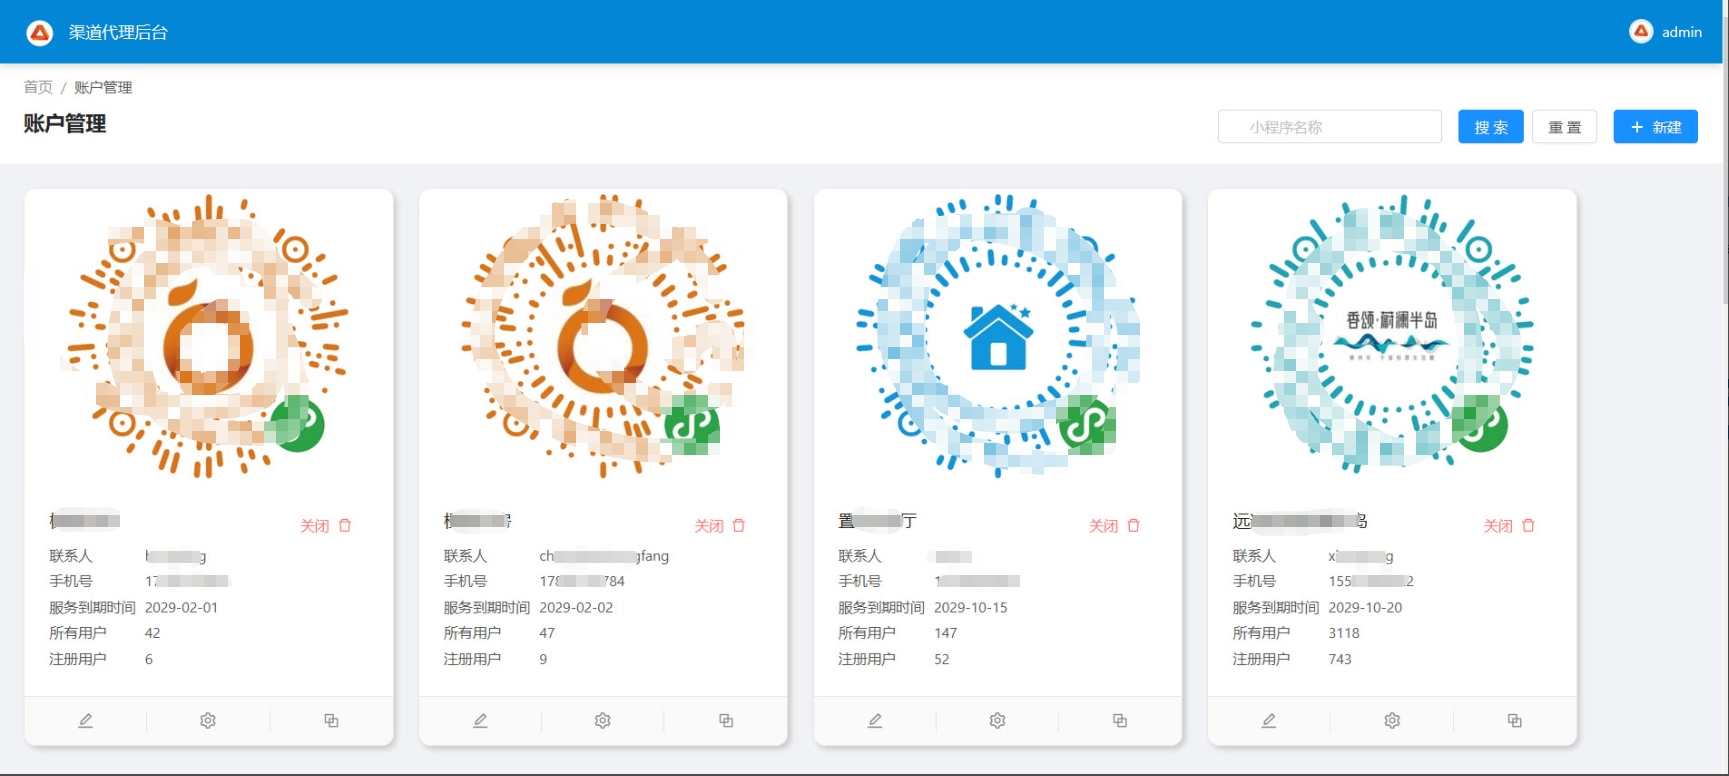Click the 所有用户 value 3118
The width and height of the screenshot is (1729, 776).
click(1344, 633)
